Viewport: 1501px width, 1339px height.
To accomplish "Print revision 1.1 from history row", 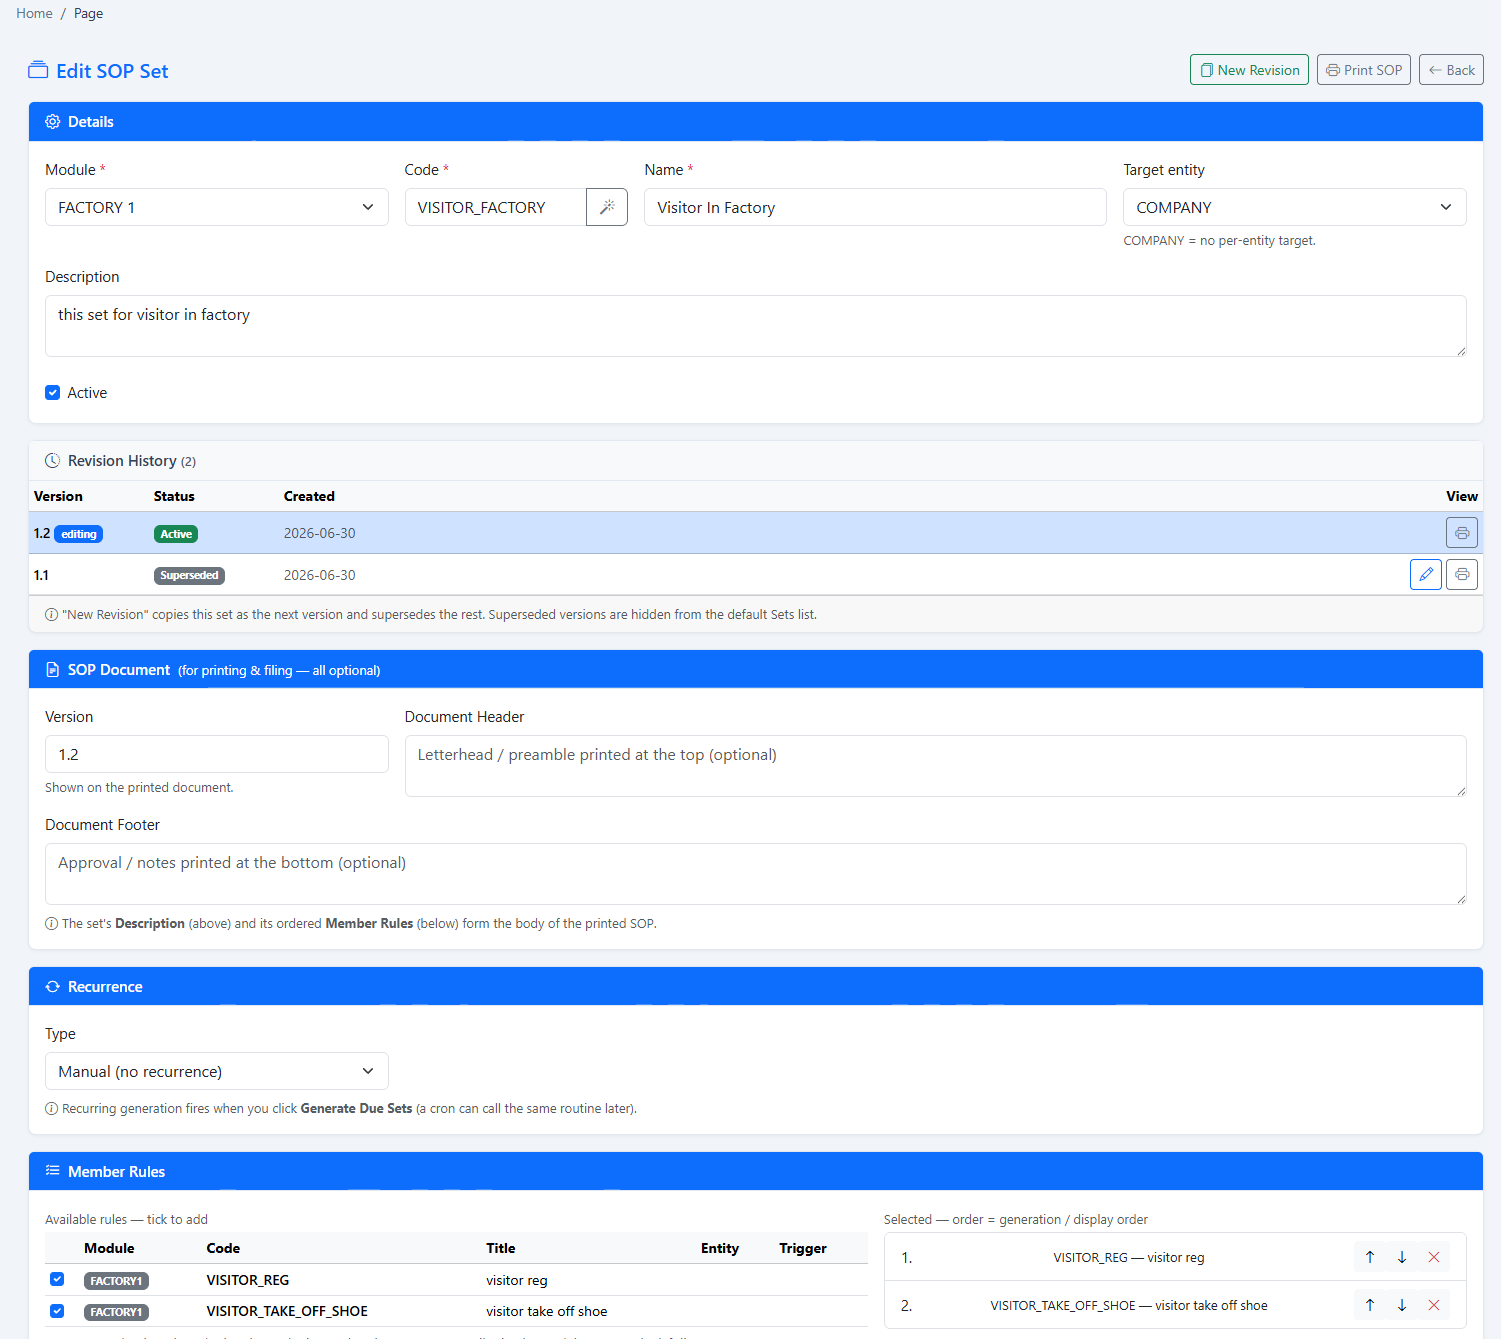I will (1462, 574).
